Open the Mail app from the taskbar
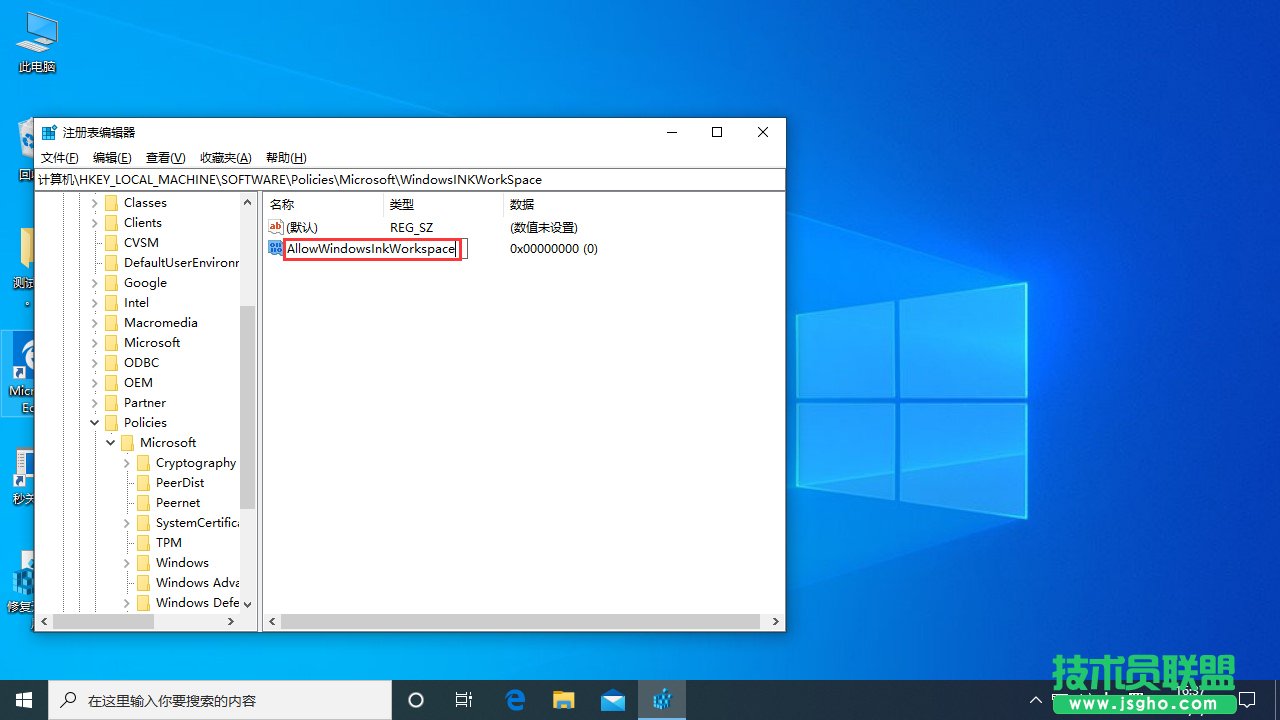The image size is (1280, 720). 611,699
